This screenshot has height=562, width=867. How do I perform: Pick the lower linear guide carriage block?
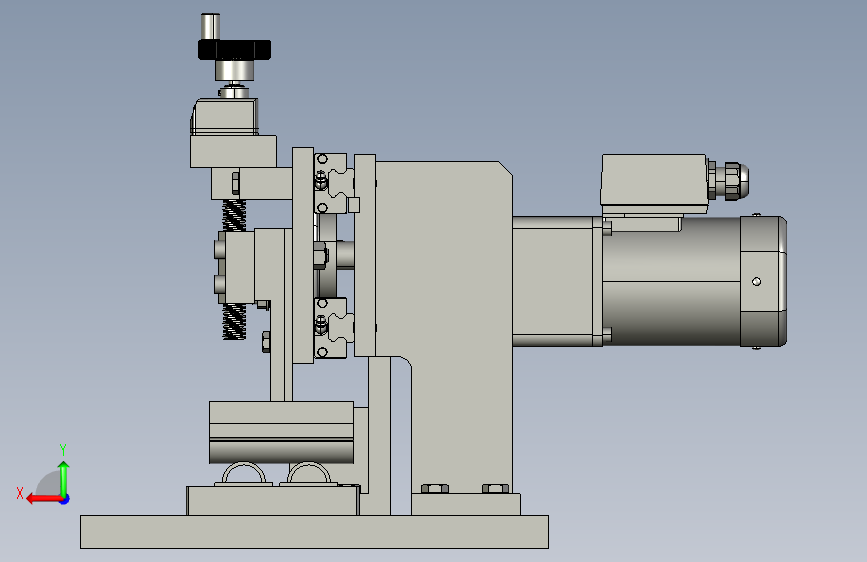point(333,327)
